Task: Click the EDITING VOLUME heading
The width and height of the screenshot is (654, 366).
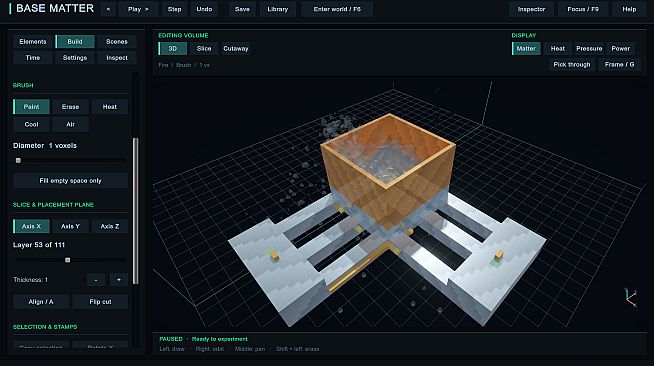Action: [x=183, y=35]
